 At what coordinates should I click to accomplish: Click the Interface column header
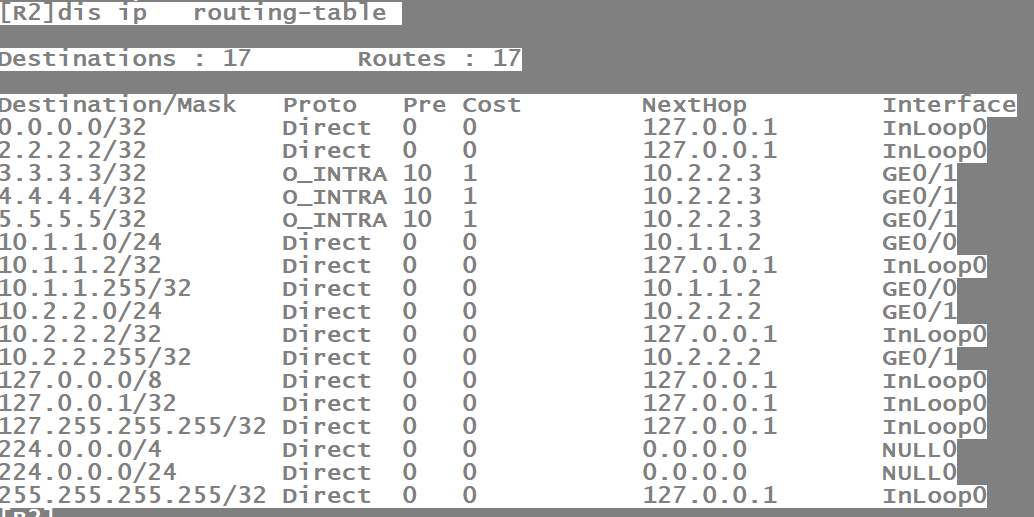949,105
